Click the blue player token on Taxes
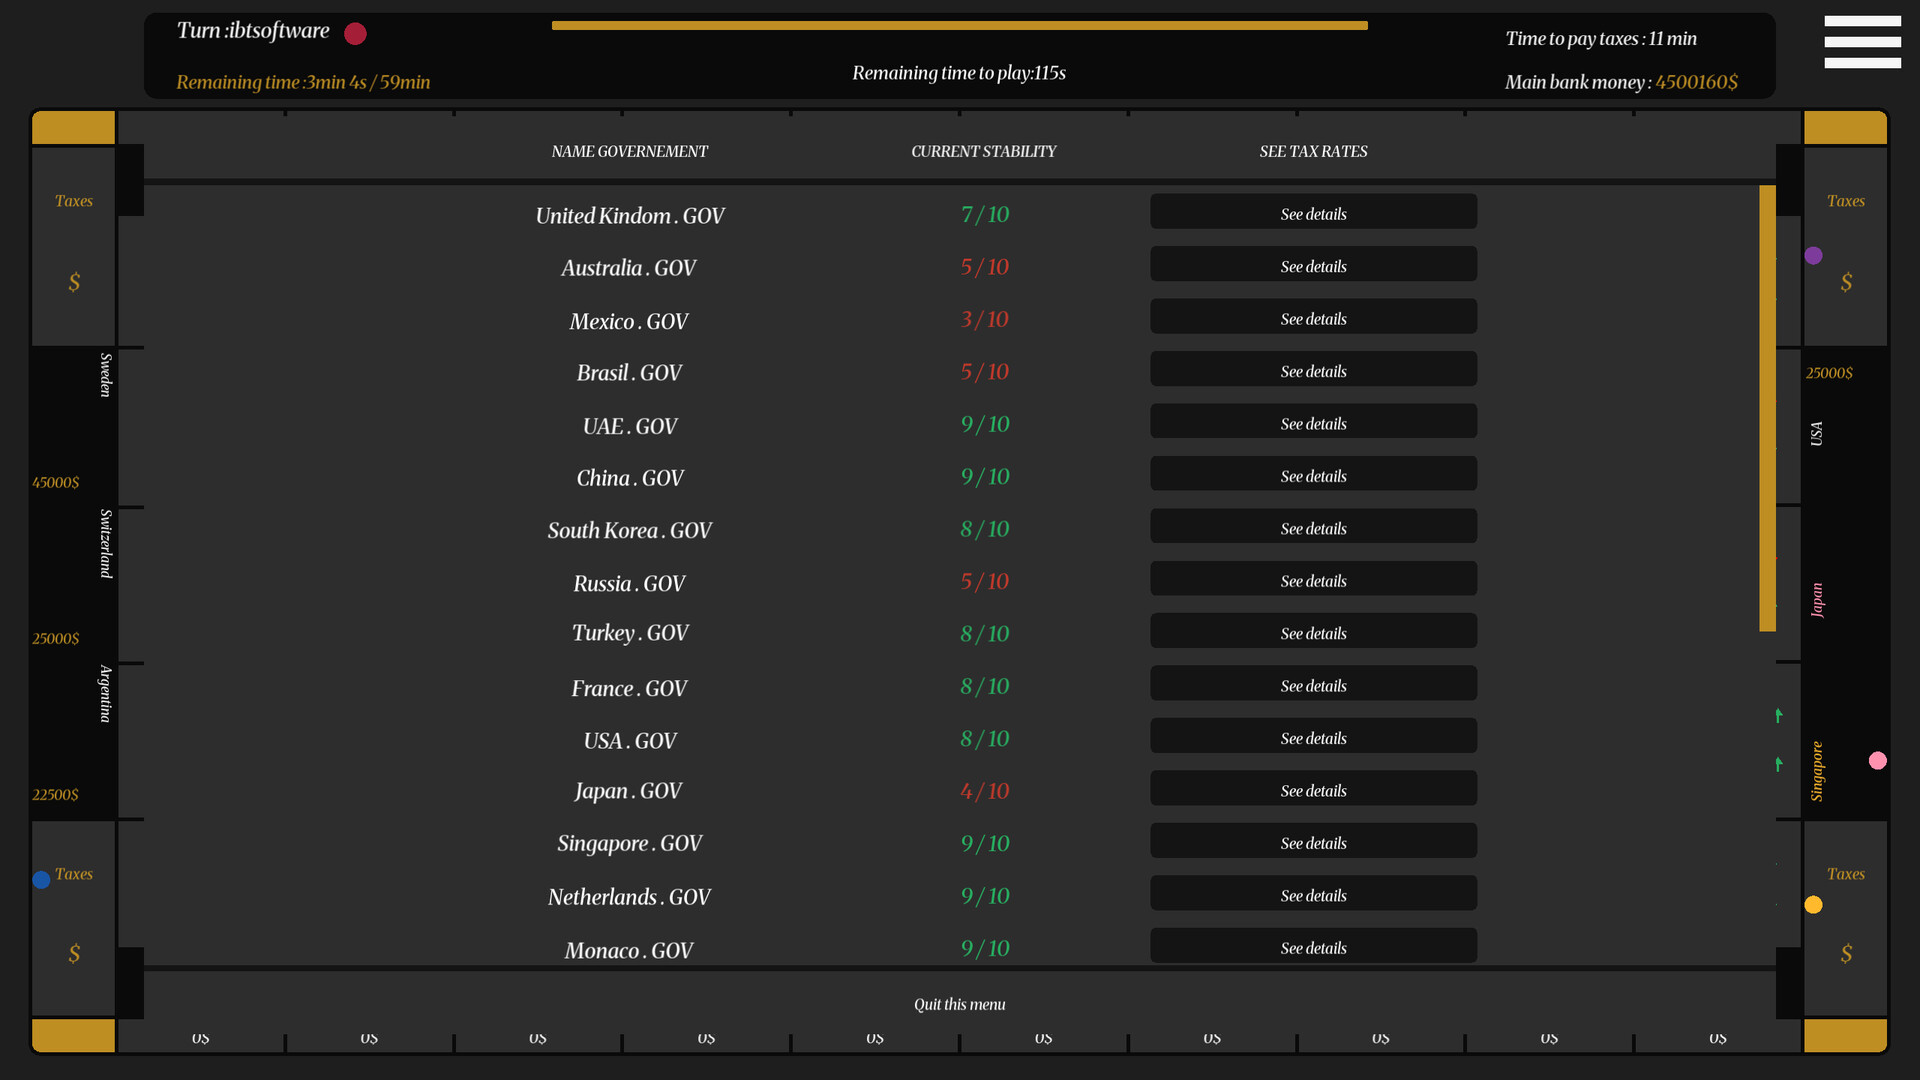 click(41, 880)
